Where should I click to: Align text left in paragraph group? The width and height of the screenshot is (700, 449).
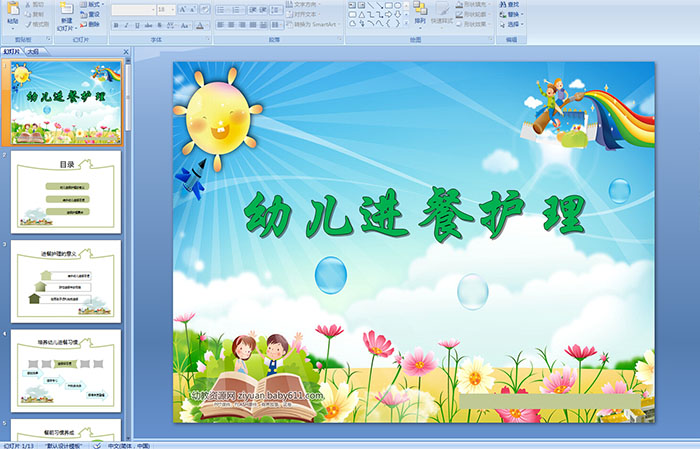tap(221, 25)
